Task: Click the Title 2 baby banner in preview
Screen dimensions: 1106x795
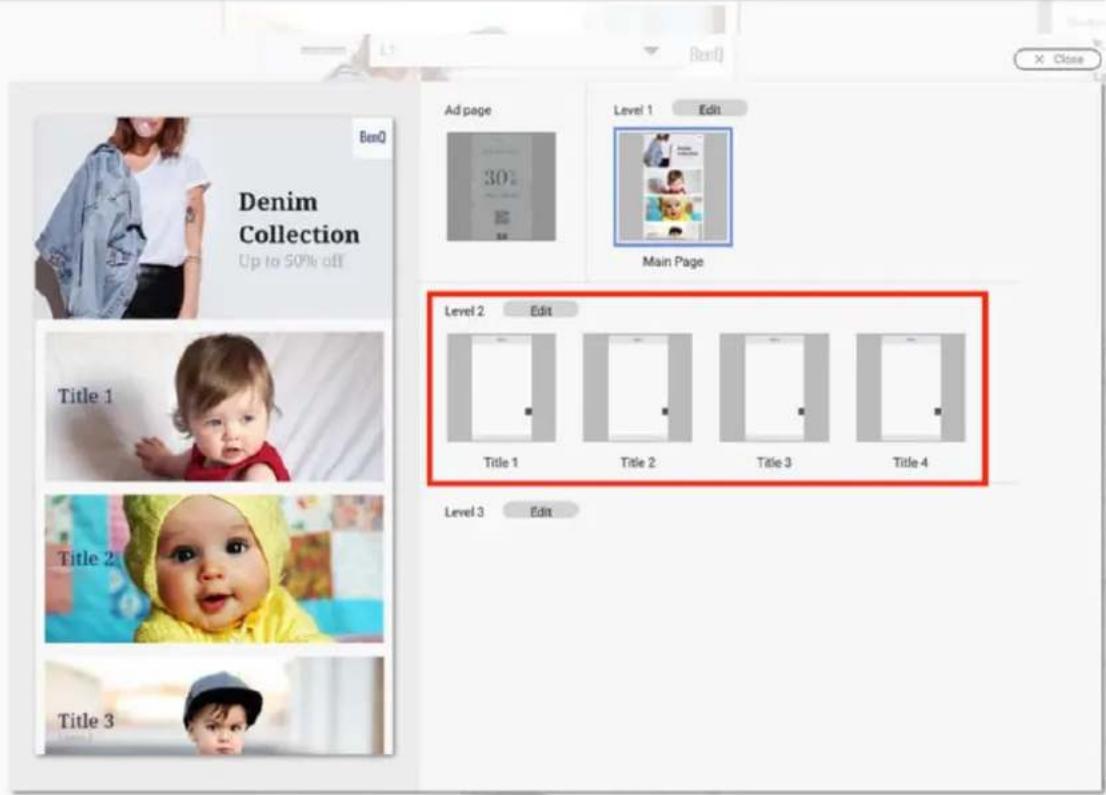Action: (x=214, y=569)
